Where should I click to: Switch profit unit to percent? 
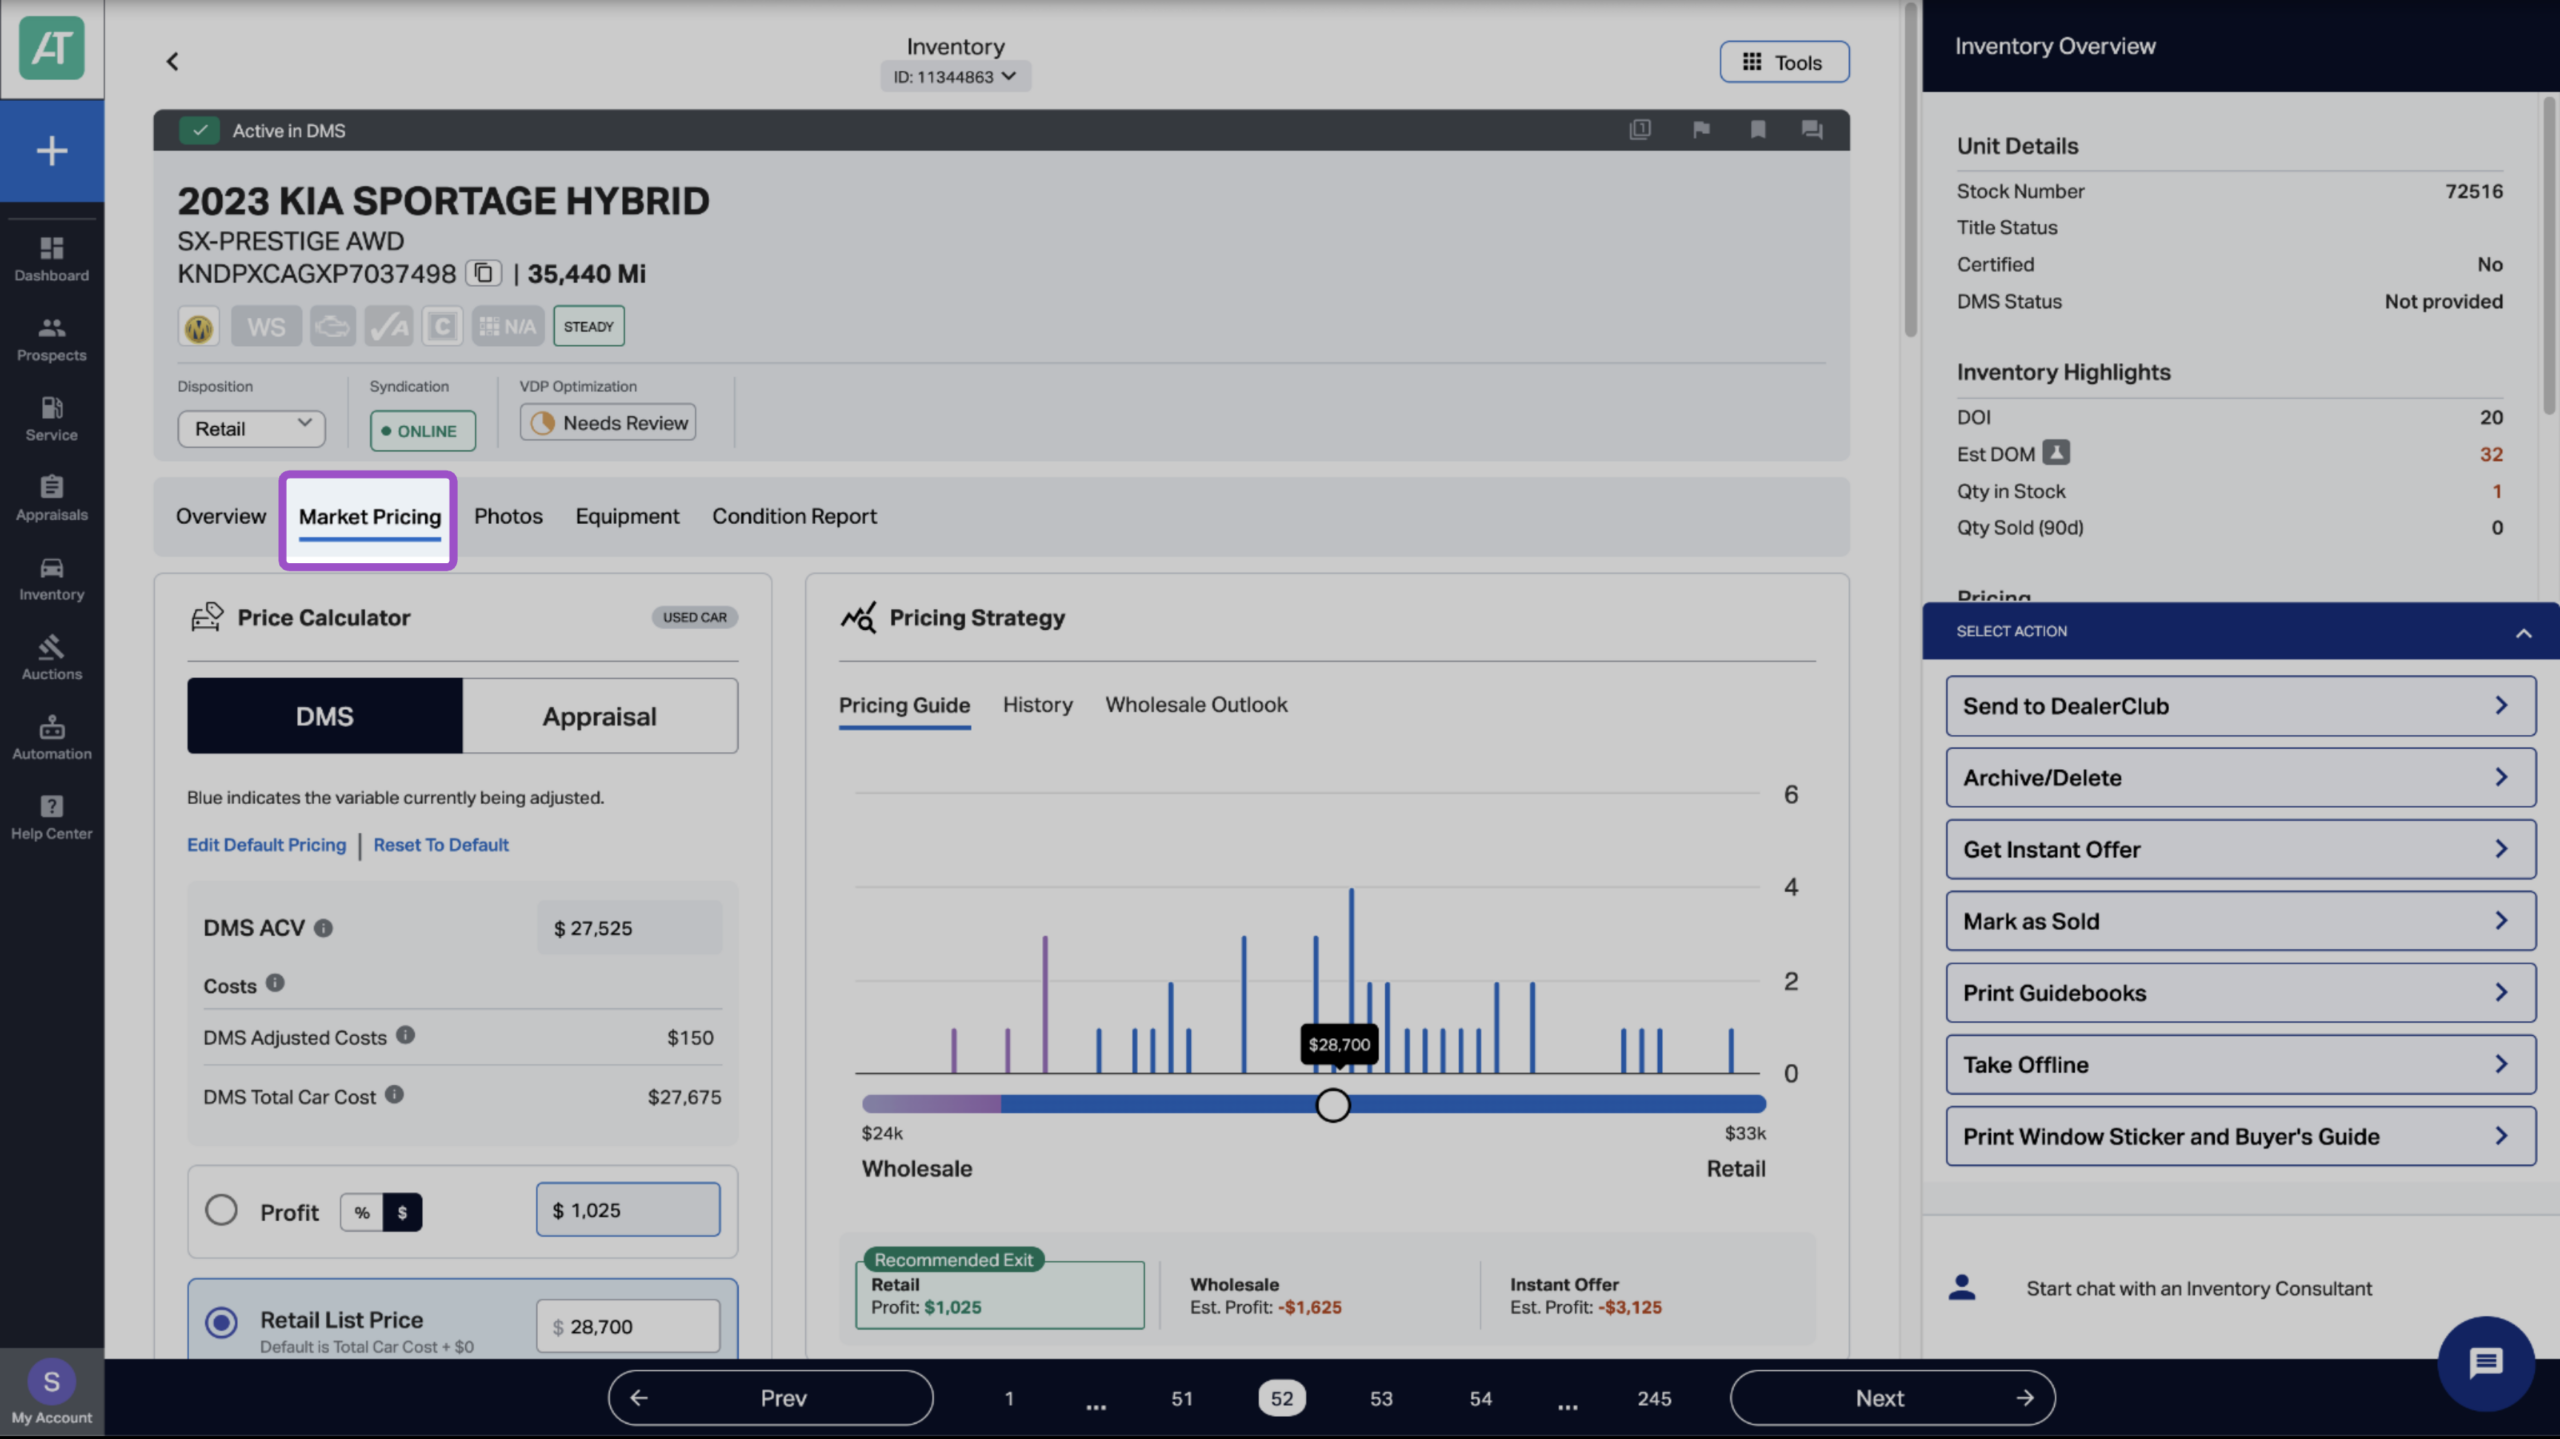click(x=362, y=1212)
